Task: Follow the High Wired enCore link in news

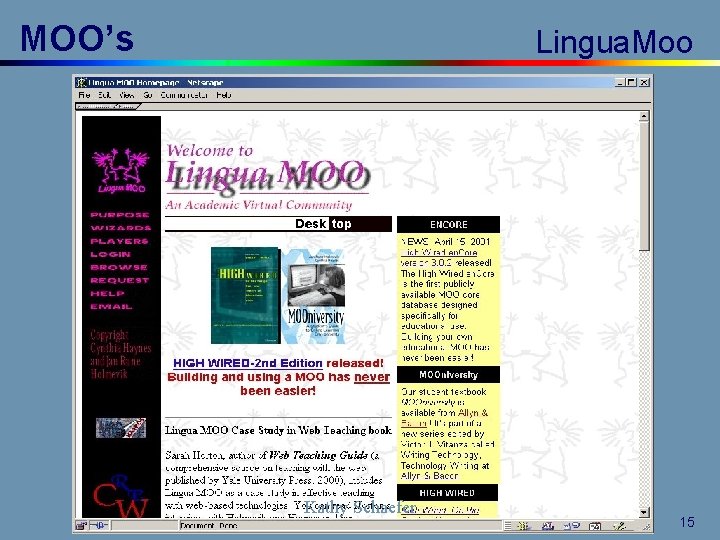Action: 439,252
